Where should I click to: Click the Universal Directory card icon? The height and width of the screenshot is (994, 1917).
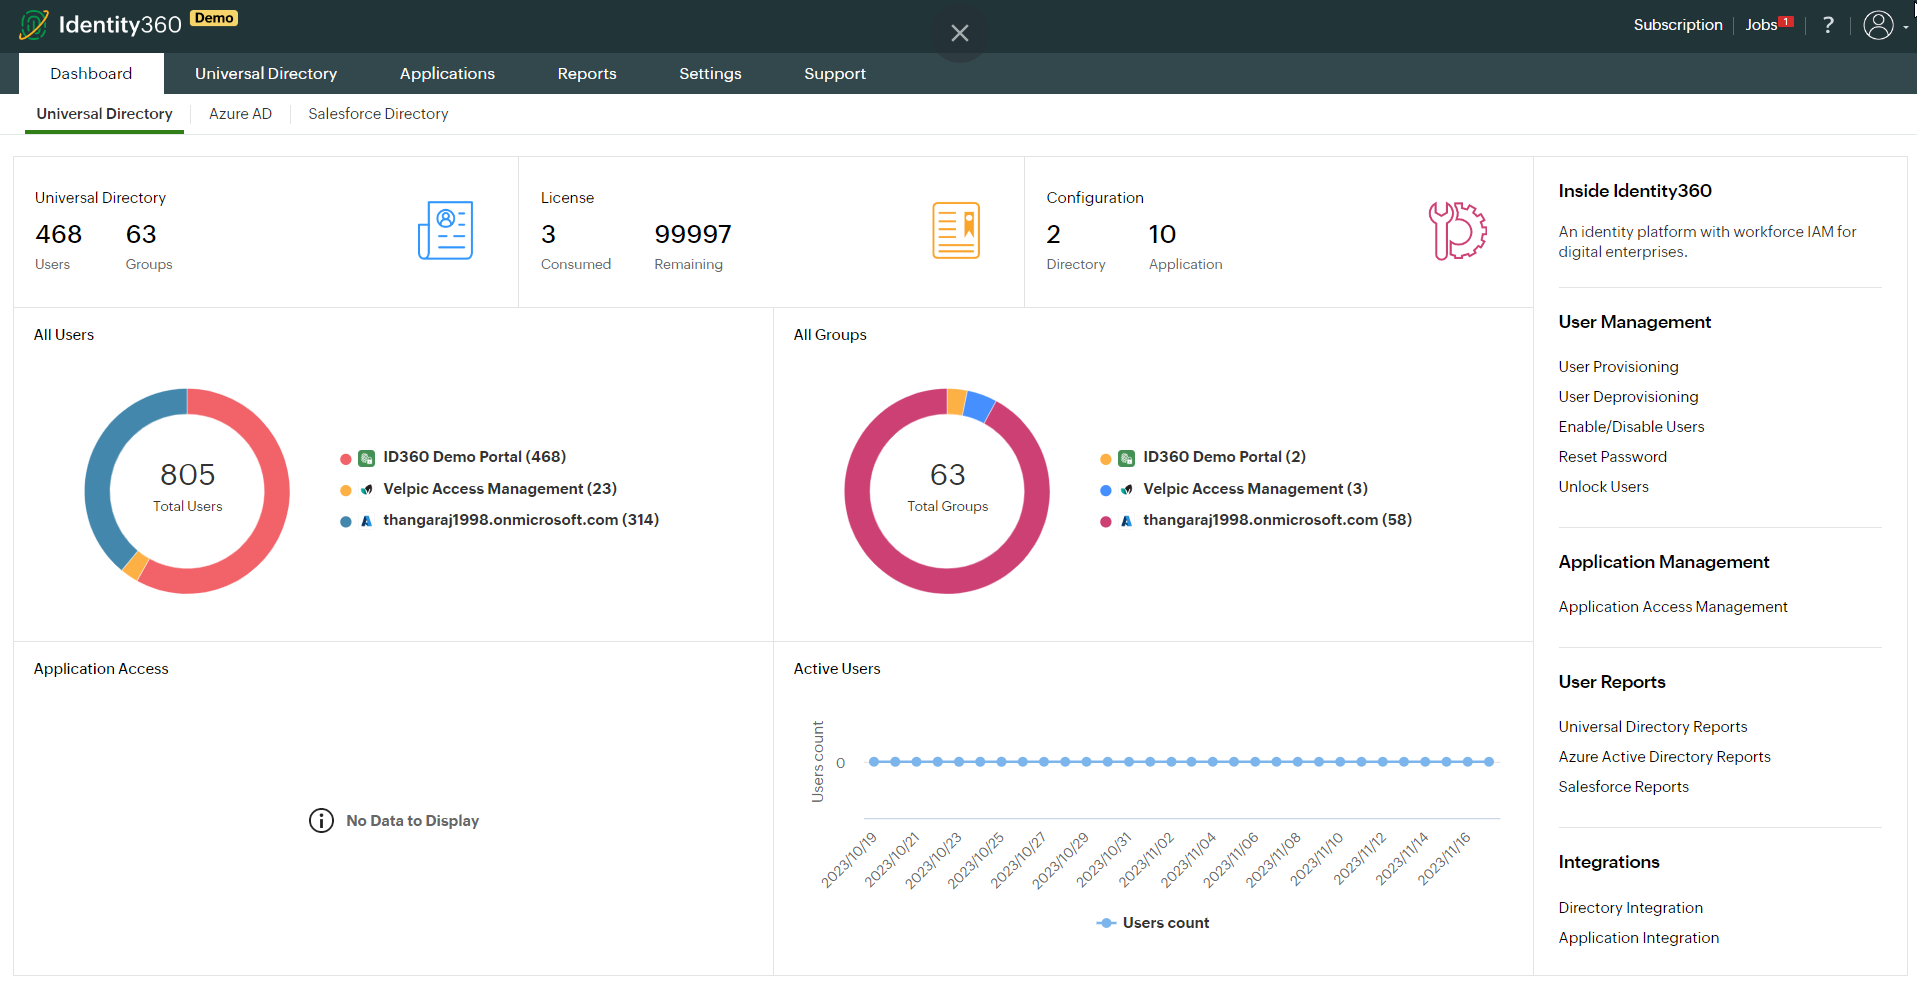(445, 230)
